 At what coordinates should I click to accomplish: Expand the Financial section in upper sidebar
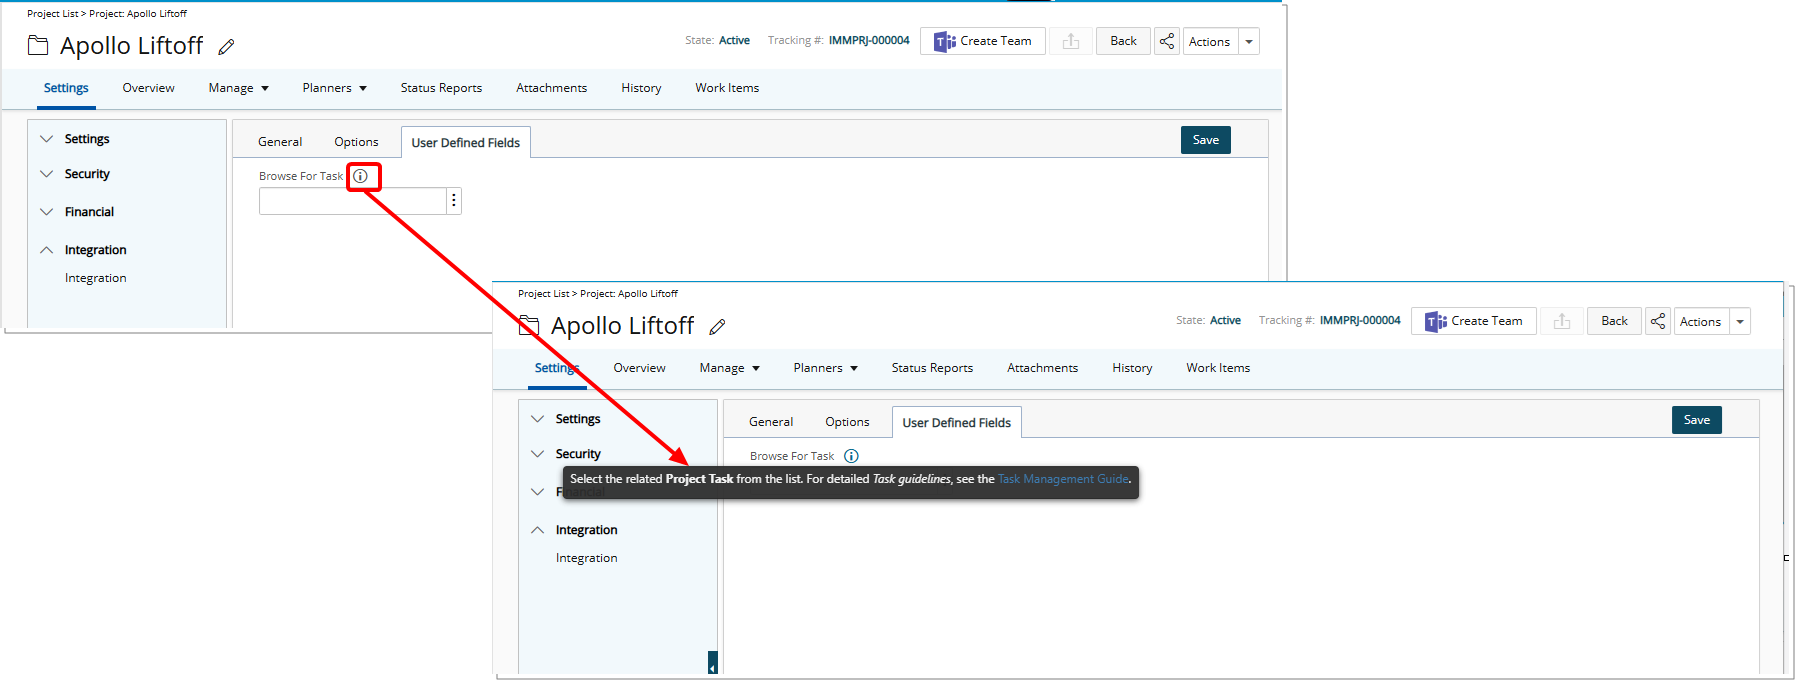point(47,212)
